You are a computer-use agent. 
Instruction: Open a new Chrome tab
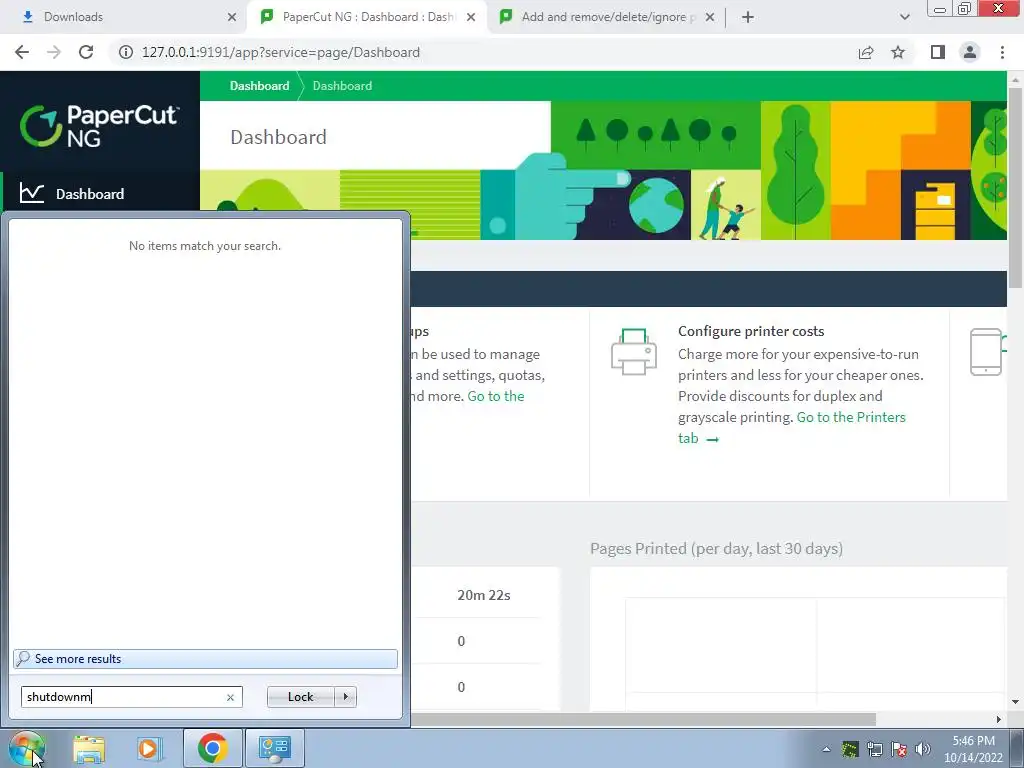748,17
